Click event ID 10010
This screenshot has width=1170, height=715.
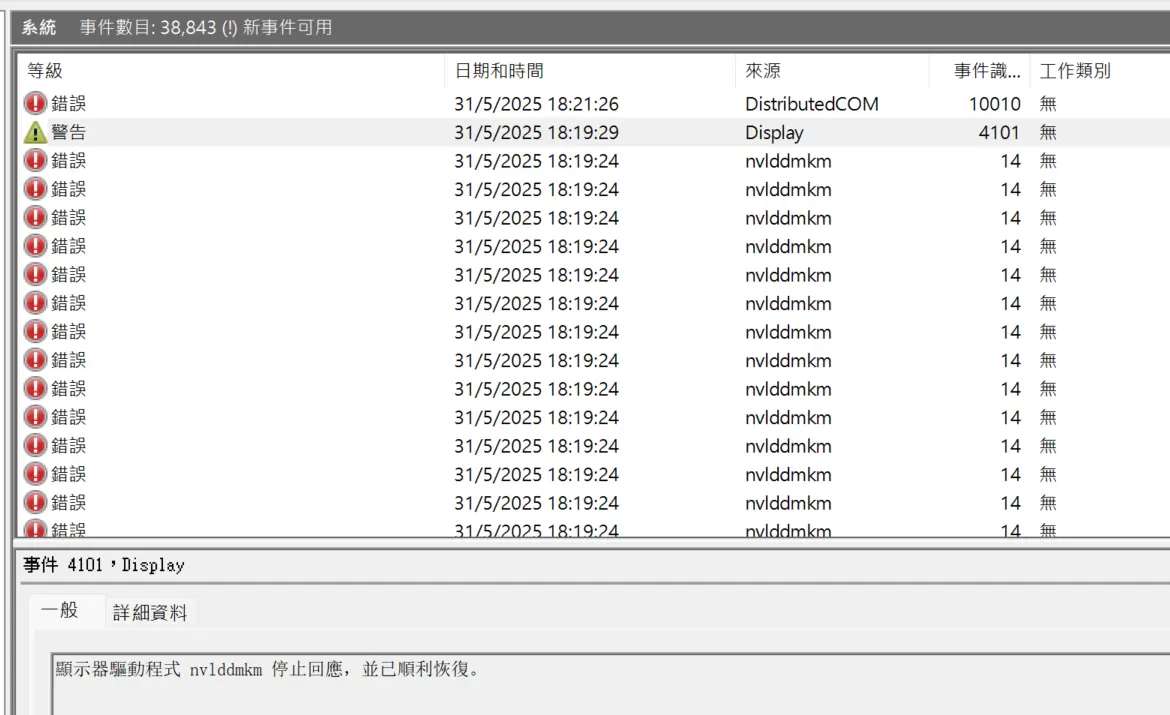(x=994, y=104)
